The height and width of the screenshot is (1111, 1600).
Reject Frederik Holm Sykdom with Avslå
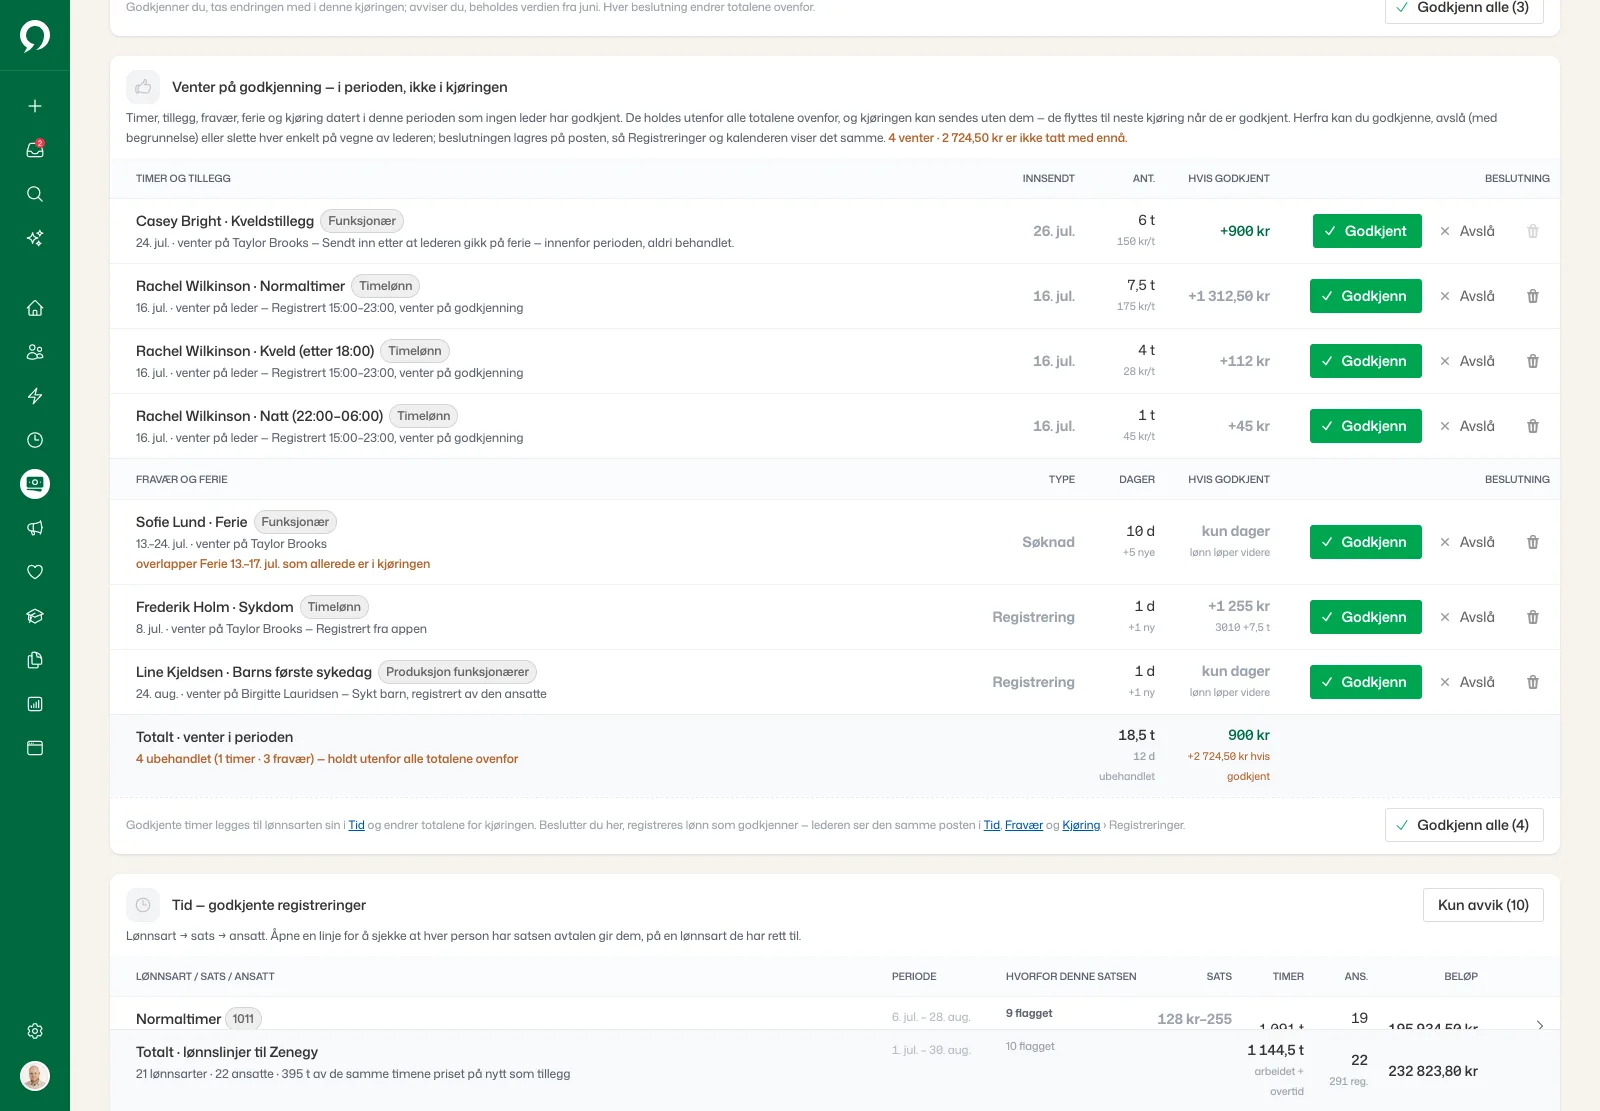[1467, 617]
